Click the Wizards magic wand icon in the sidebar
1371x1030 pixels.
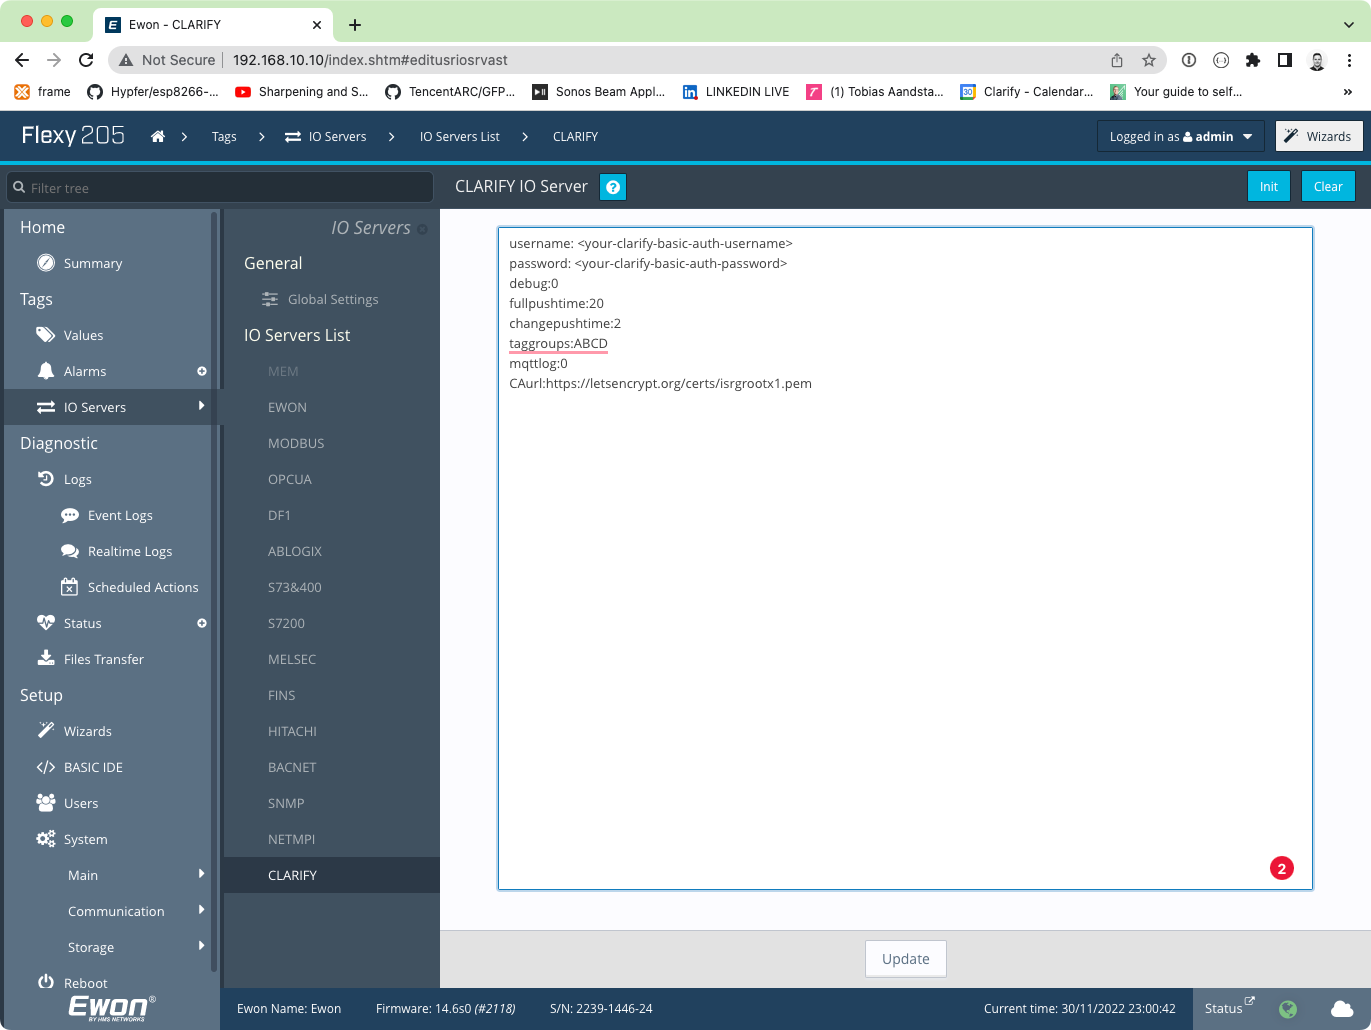46,731
